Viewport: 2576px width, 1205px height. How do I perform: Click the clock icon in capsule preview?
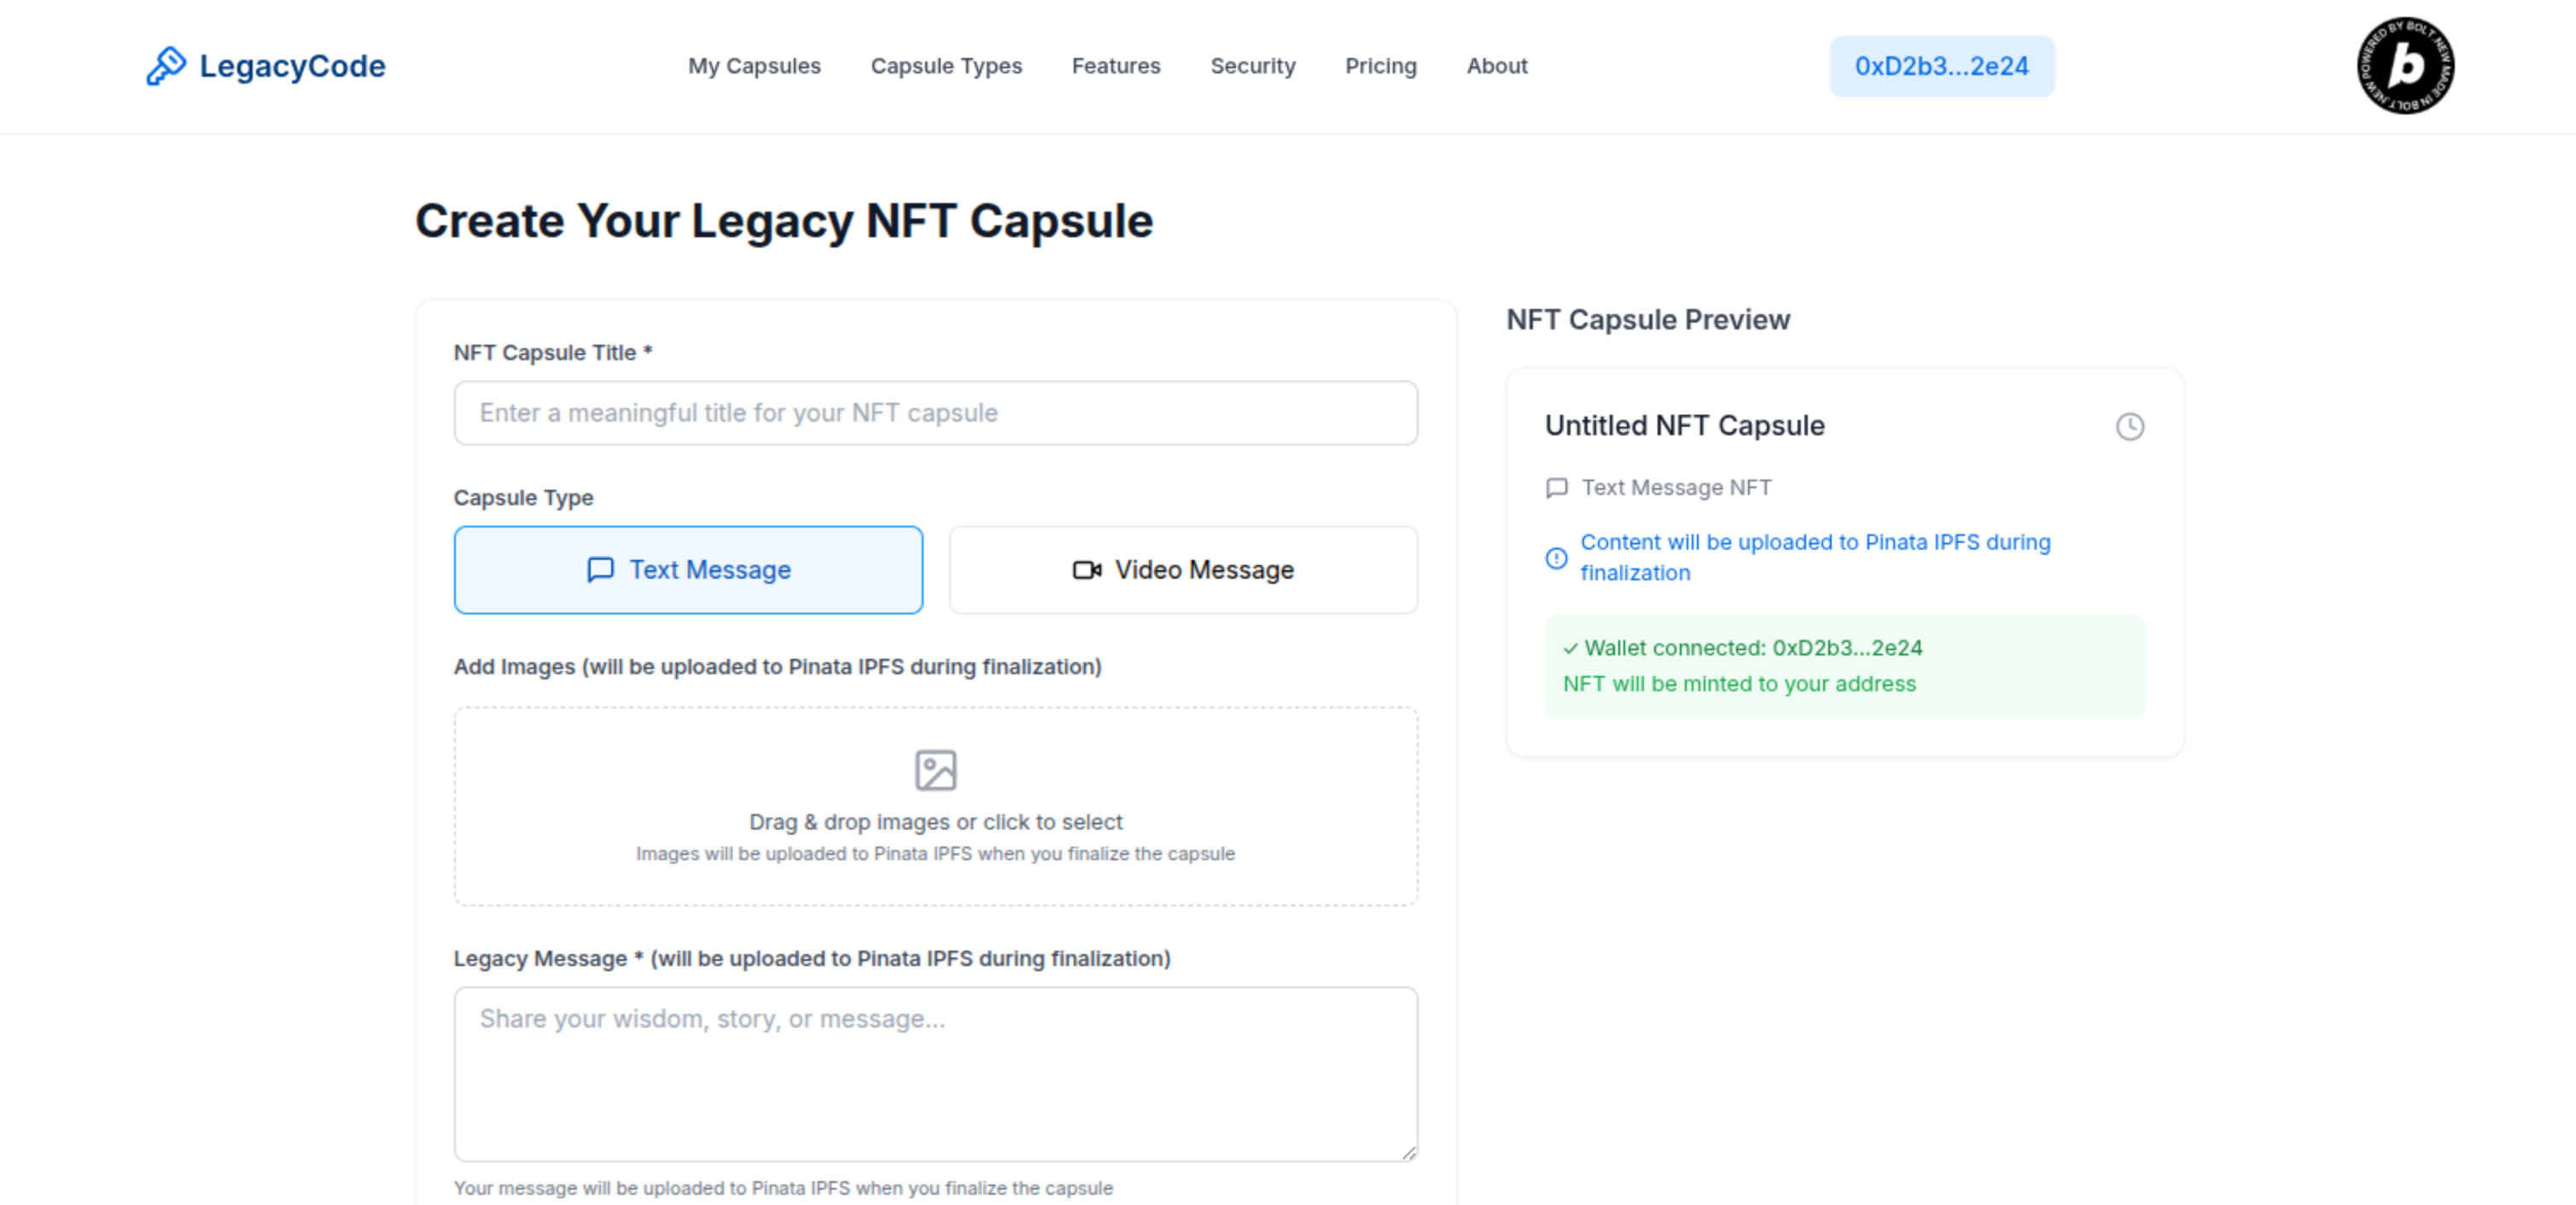(x=2129, y=427)
